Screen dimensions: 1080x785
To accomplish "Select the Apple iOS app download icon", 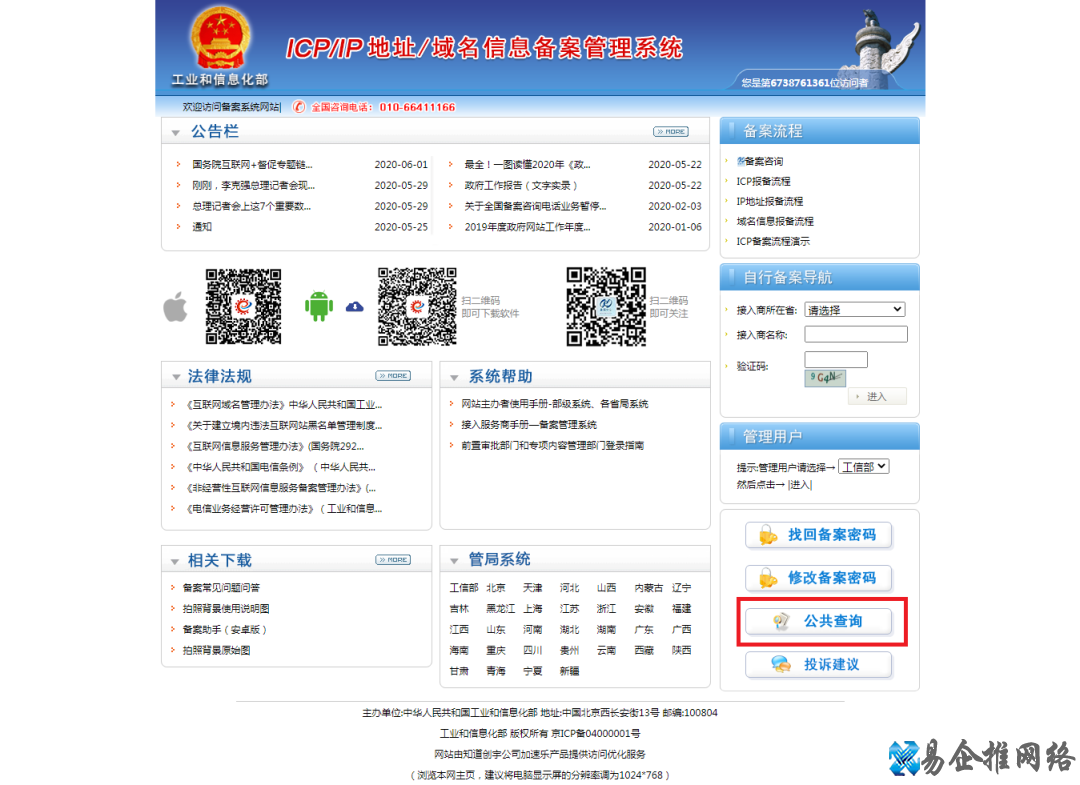I will click(176, 307).
